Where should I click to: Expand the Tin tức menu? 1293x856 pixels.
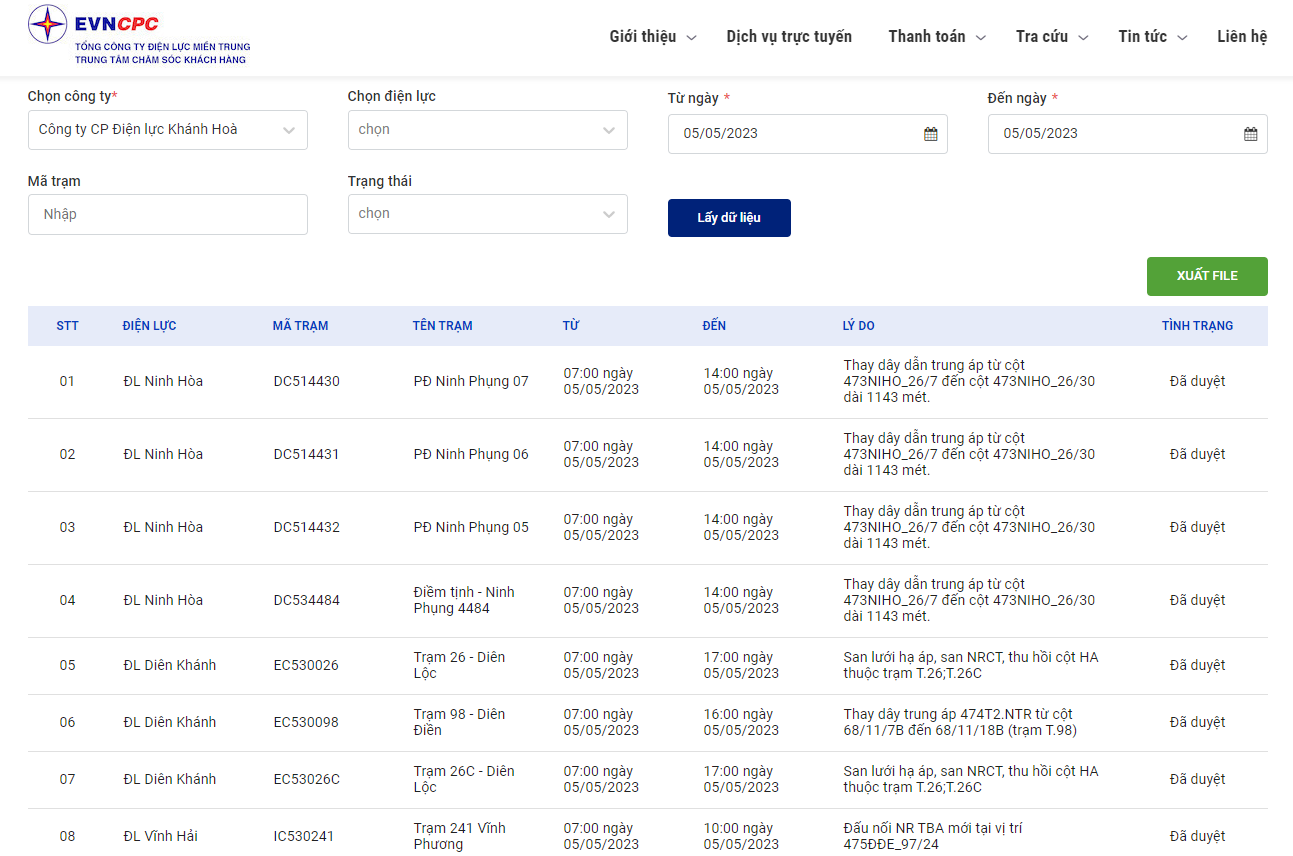[1152, 37]
